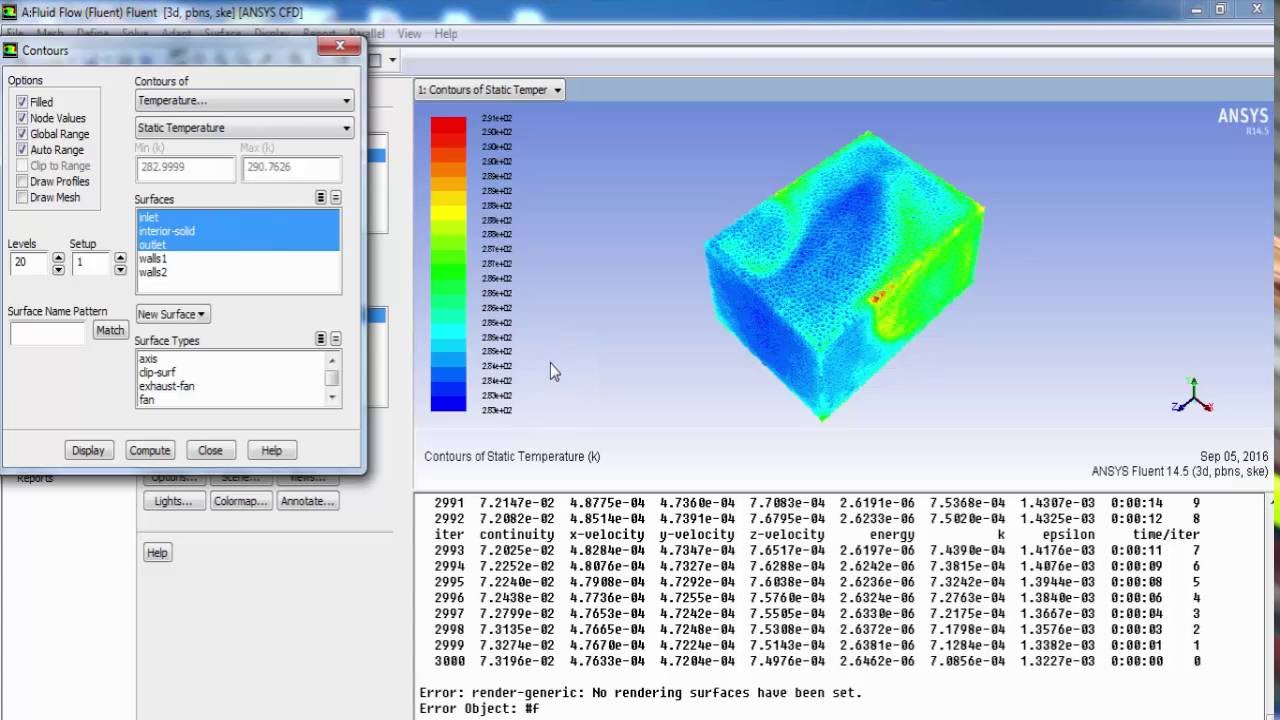Select walls1 in the Surfaces list
This screenshot has height=720, width=1280.
(x=238, y=258)
